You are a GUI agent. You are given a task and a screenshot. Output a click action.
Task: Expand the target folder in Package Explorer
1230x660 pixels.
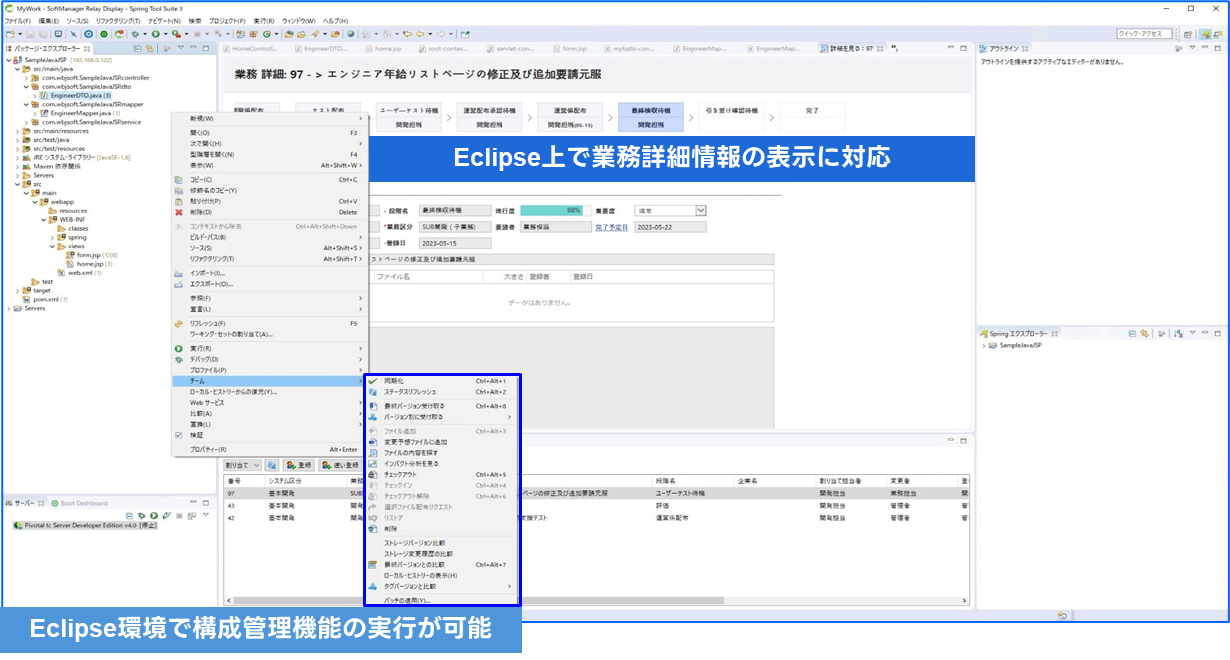click(x=19, y=290)
